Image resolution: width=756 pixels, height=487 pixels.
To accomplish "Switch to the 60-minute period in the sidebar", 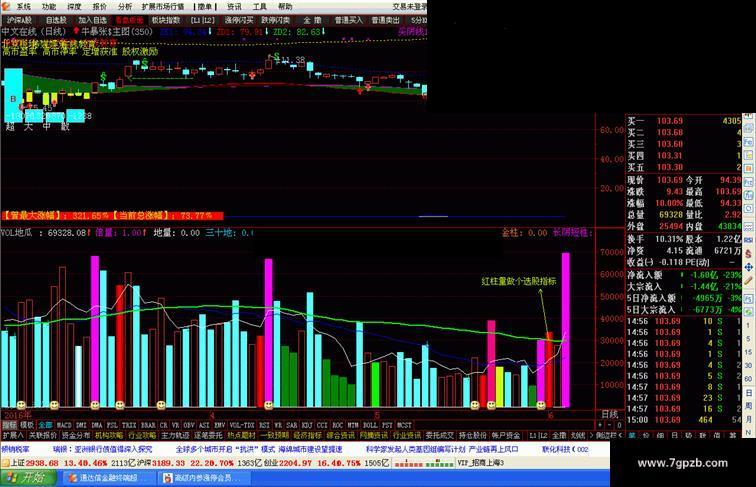I will click(x=748, y=379).
